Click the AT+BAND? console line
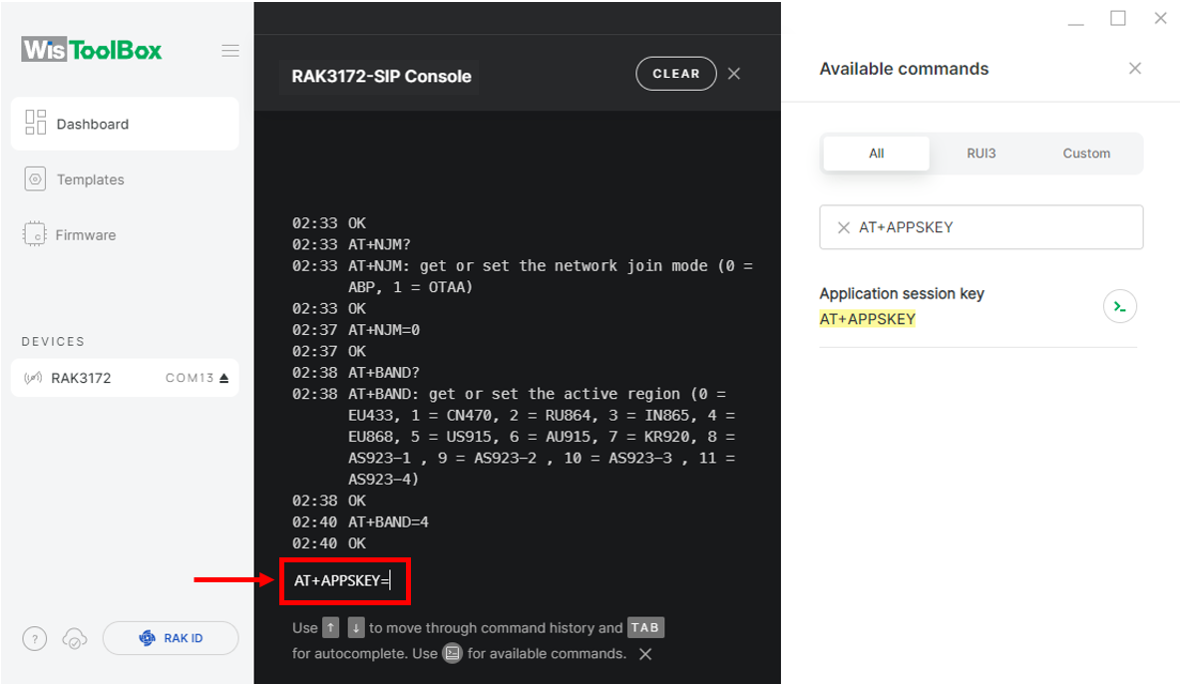Viewport: 1186px width, 687px height. [383, 372]
